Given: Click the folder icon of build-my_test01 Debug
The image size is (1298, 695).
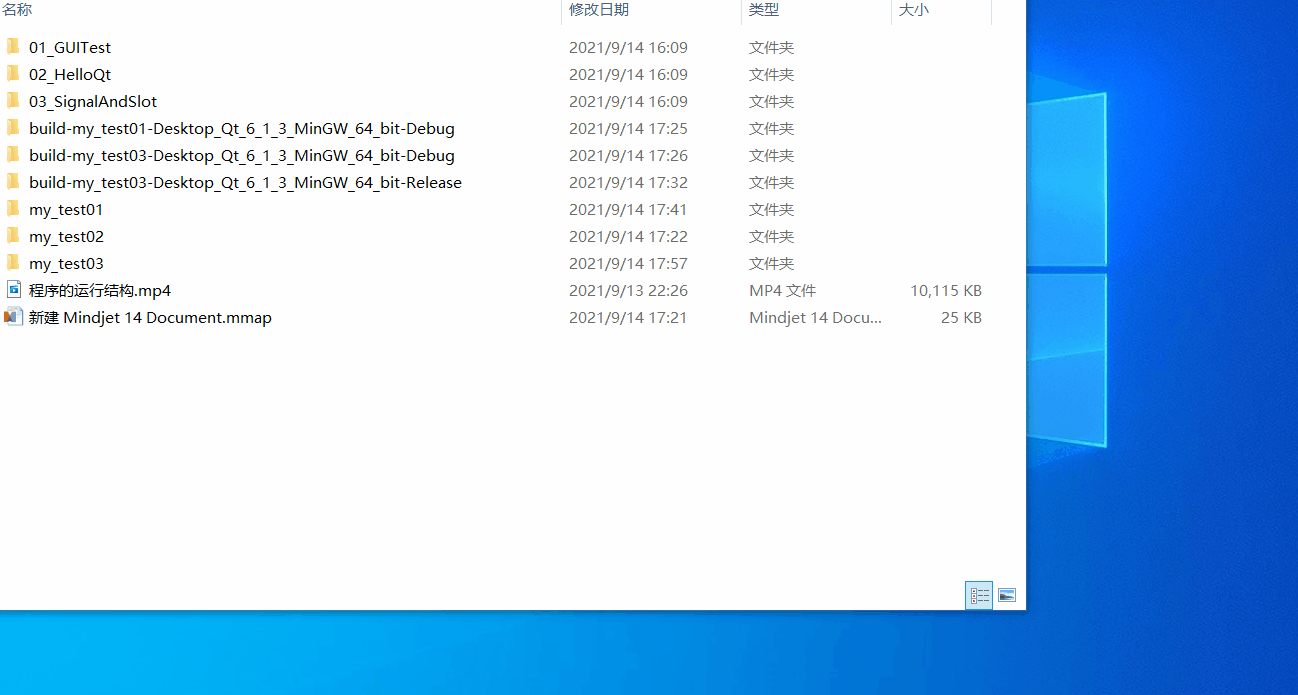Looking at the screenshot, I should pos(13,128).
